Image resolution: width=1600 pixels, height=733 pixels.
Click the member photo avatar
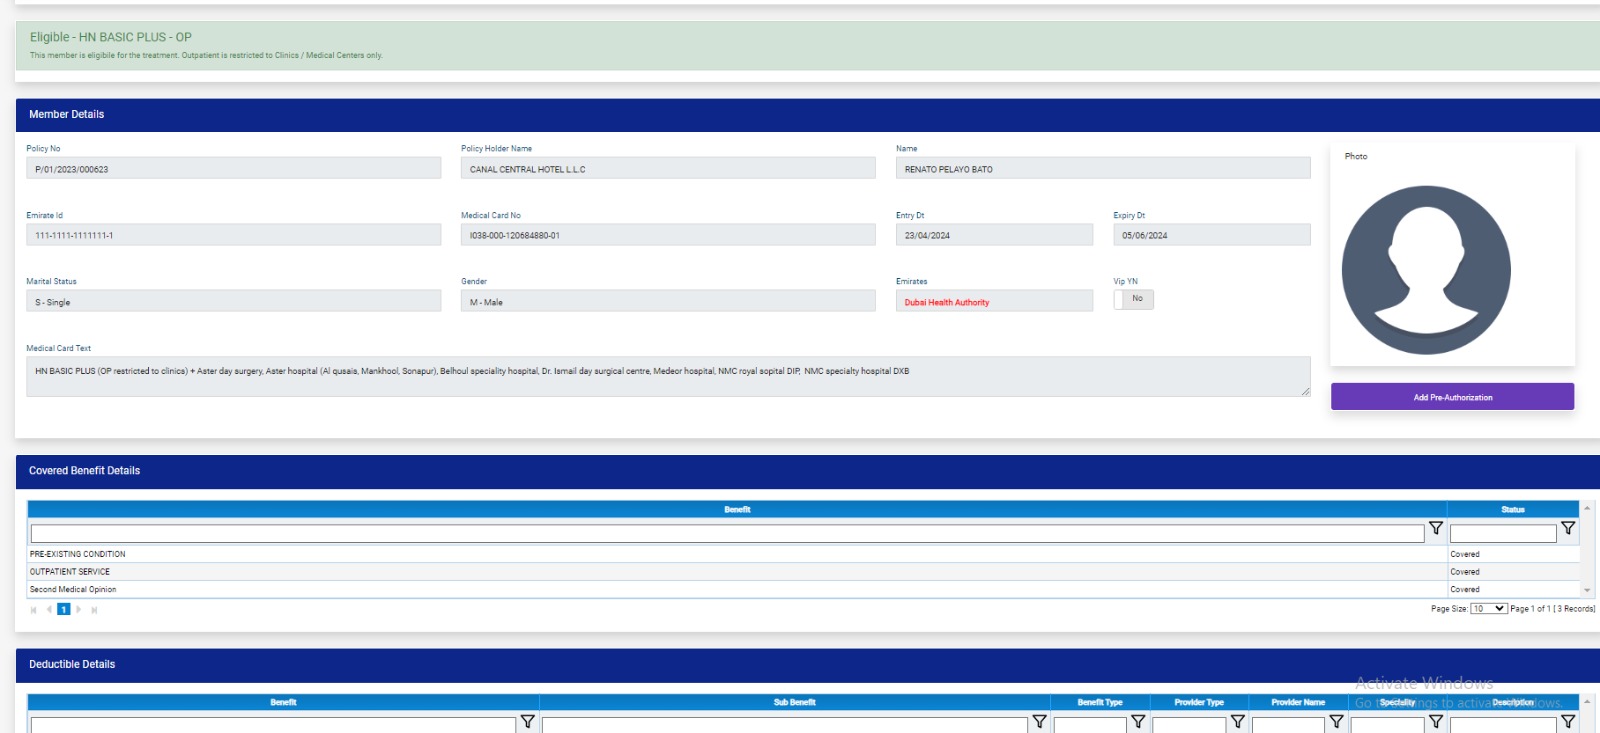click(1425, 270)
